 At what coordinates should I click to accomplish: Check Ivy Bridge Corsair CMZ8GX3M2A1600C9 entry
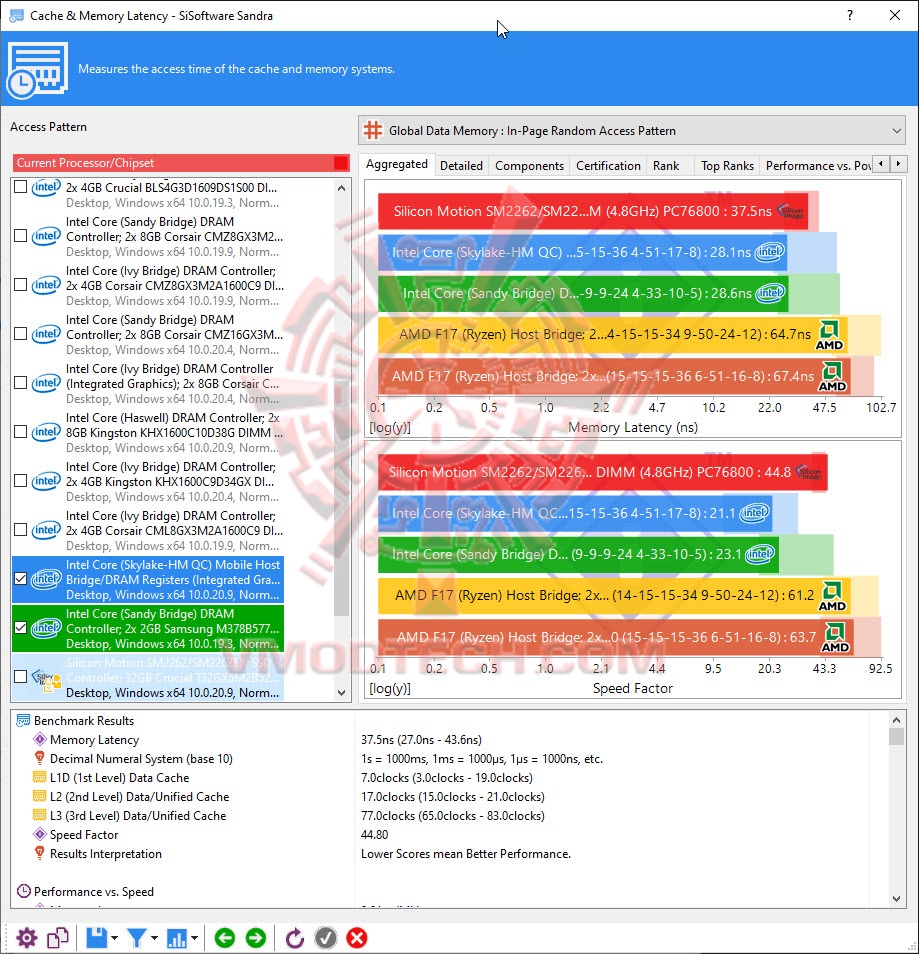[x=20, y=285]
